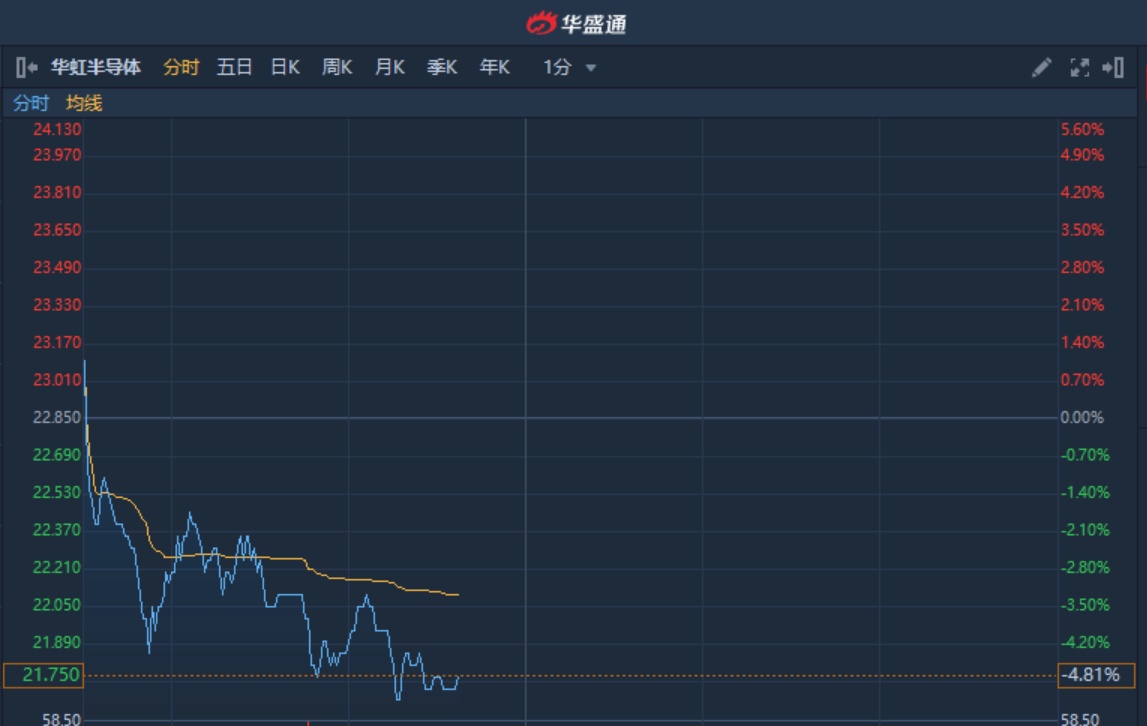Viewport: 1147px width, 726px height.
Task: Open the 年K chart tab
Action: [x=494, y=68]
